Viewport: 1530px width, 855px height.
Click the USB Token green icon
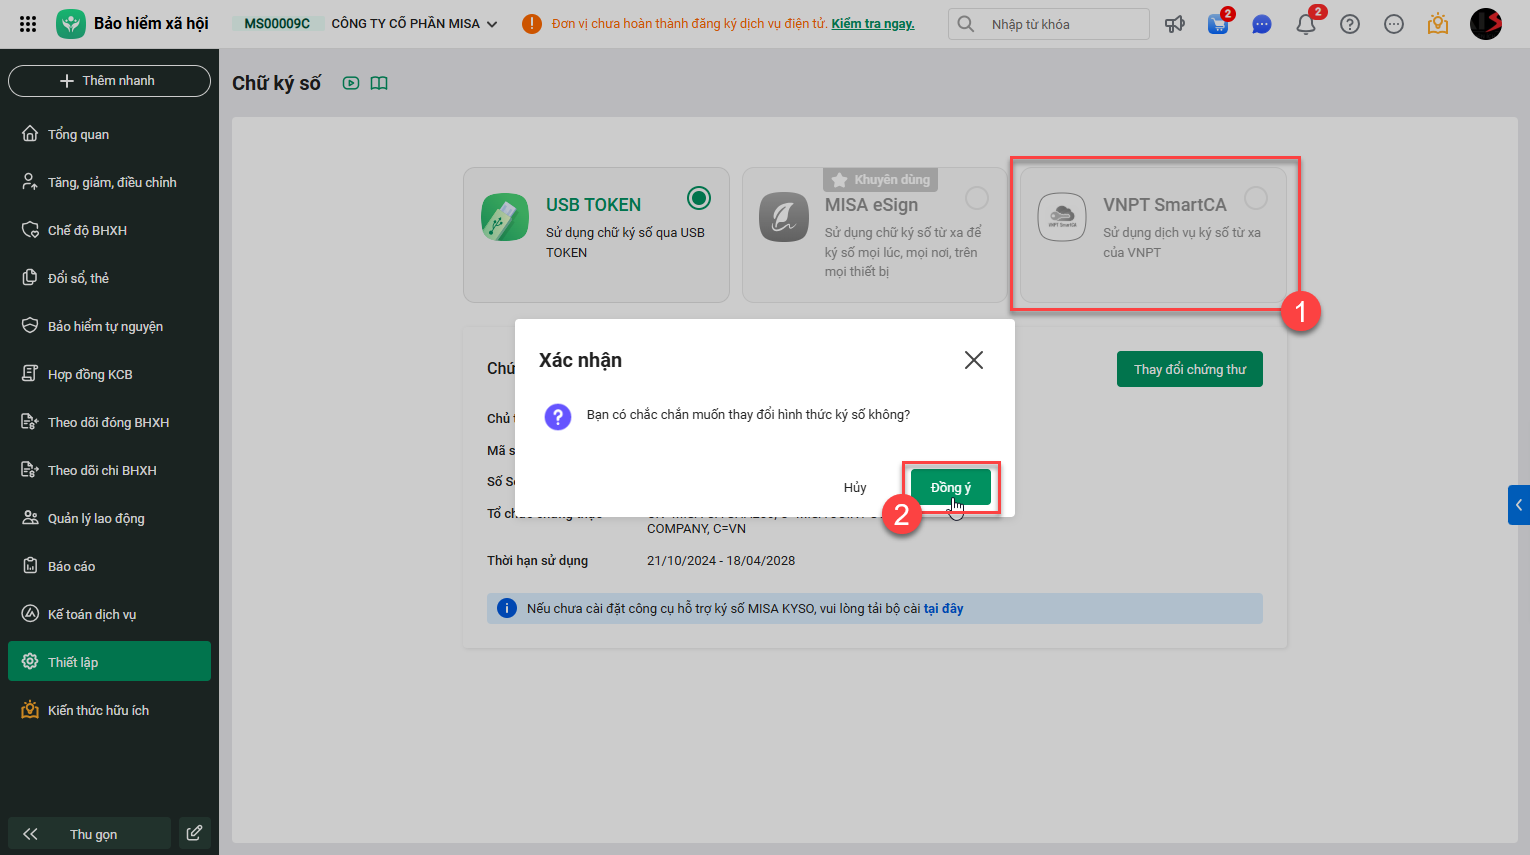[505, 217]
